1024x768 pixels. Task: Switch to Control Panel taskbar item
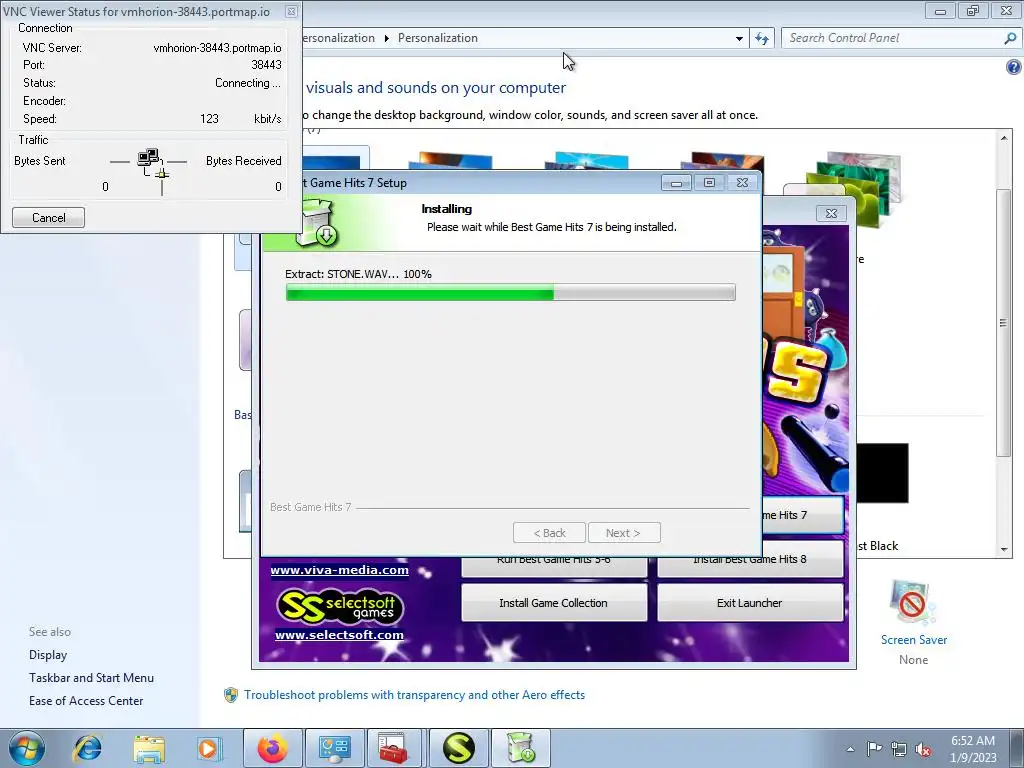pos(335,748)
